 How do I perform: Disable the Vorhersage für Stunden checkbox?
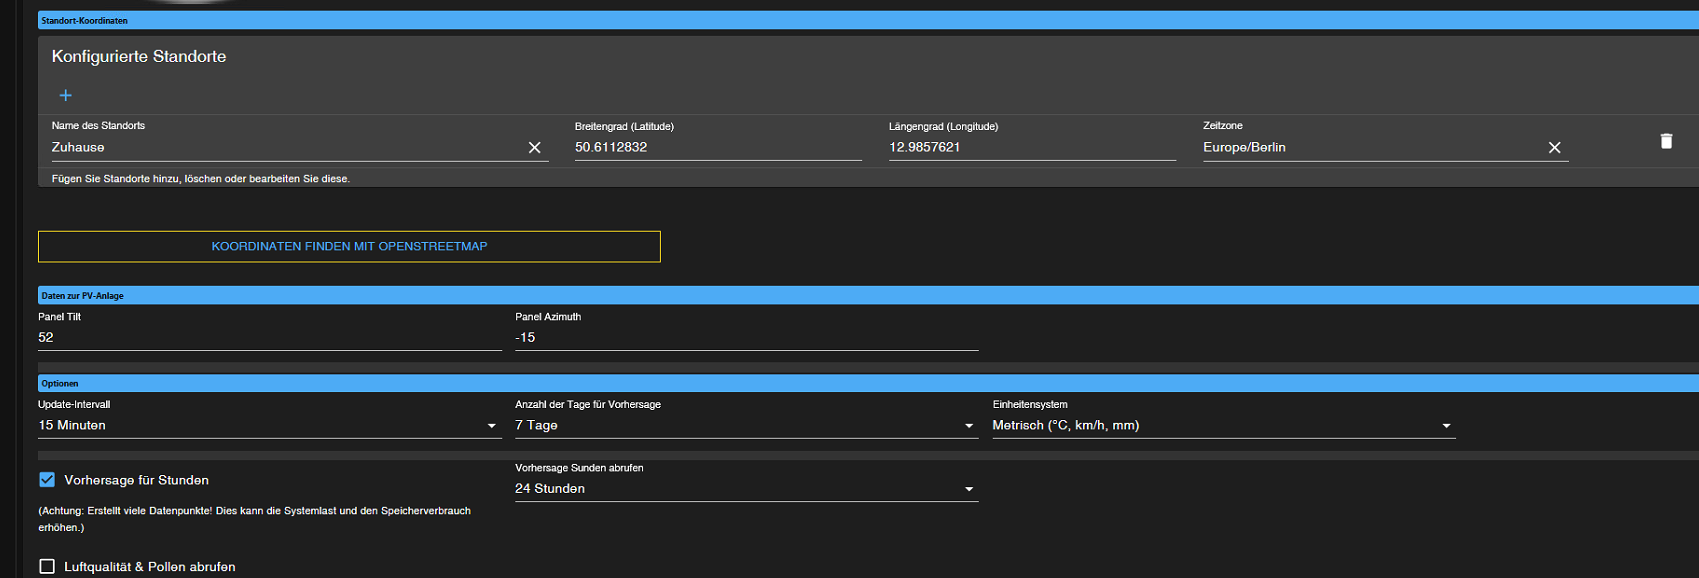(x=47, y=480)
